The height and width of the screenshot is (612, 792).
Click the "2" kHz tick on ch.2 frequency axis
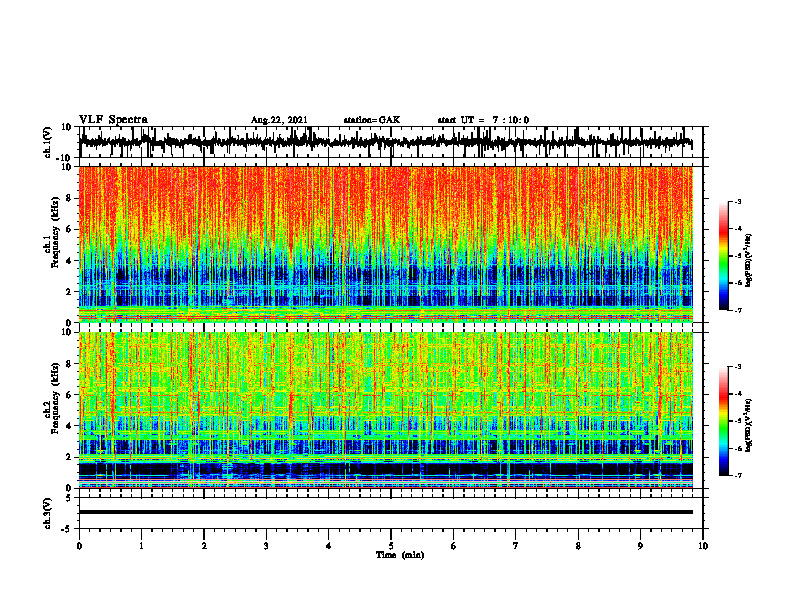click(x=70, y=457)
